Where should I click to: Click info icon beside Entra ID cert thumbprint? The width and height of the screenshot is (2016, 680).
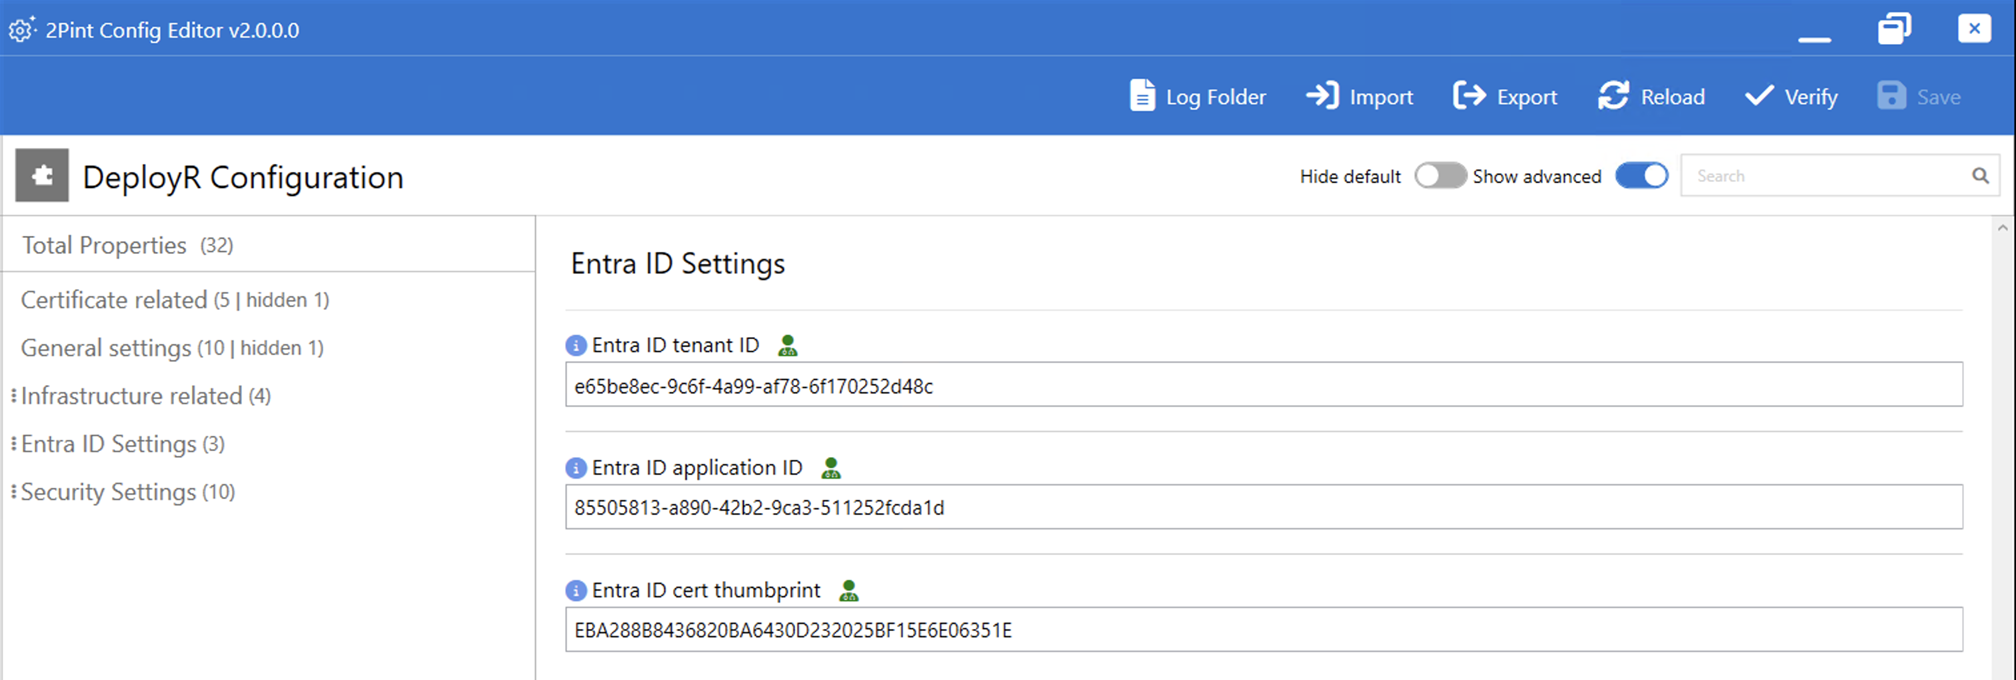click(x=576, y=591)
